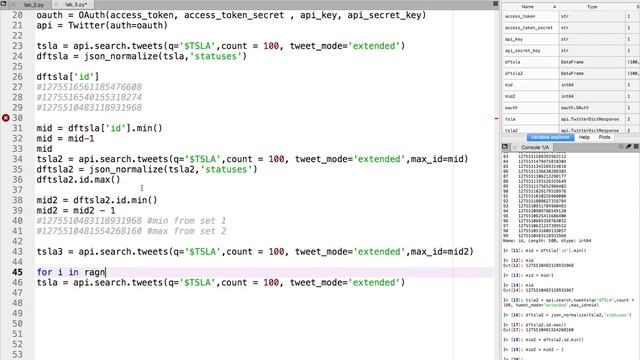Select the access_token_secret variable row

[571, 28]
